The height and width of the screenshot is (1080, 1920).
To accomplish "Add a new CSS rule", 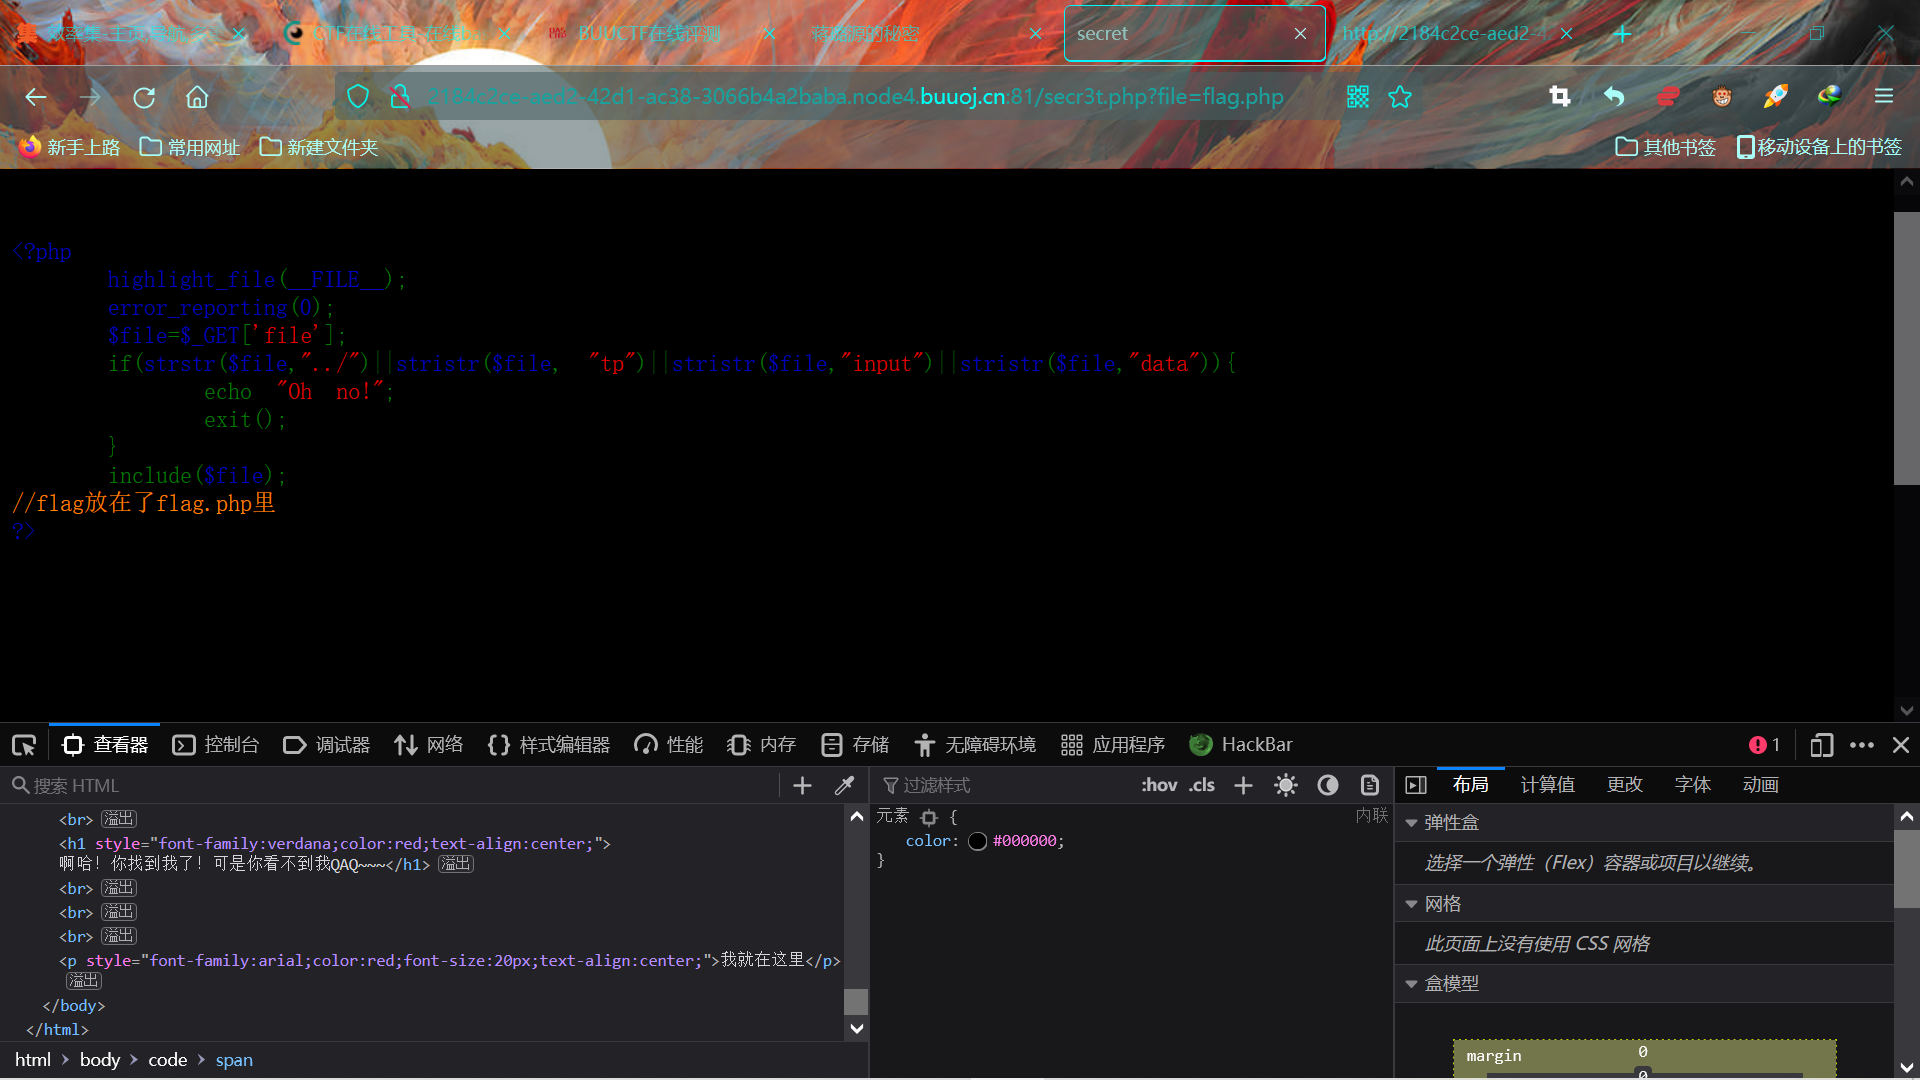I will click(x=1243, y=786).
